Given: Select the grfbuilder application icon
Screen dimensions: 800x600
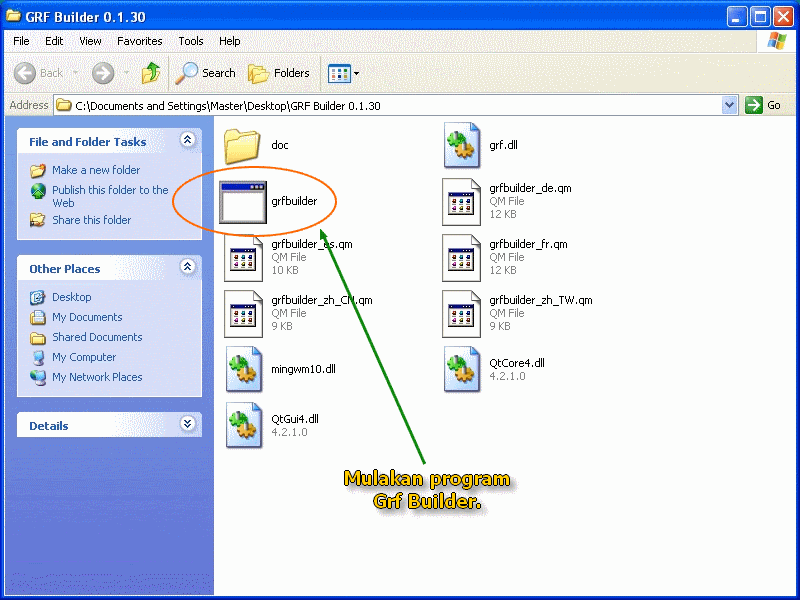Looking at the screenshot, I should [243, 202].
